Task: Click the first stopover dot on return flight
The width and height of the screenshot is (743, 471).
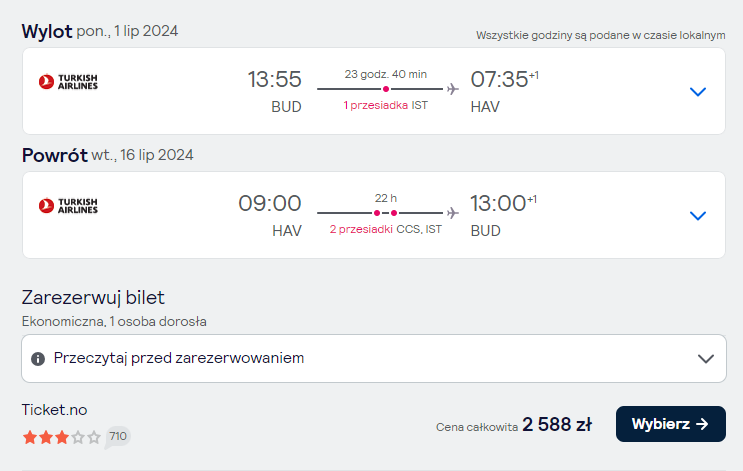Action: pos(377,213)
